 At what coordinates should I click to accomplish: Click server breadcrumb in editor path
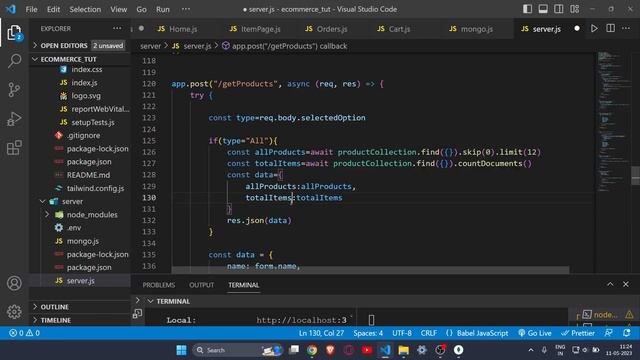[151, 46]
